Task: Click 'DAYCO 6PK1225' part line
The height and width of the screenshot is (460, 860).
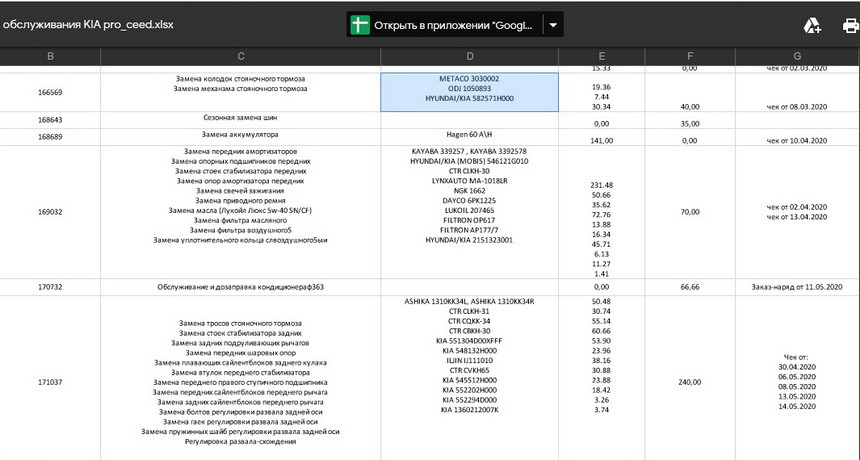Action: click(x=469, y=201)
